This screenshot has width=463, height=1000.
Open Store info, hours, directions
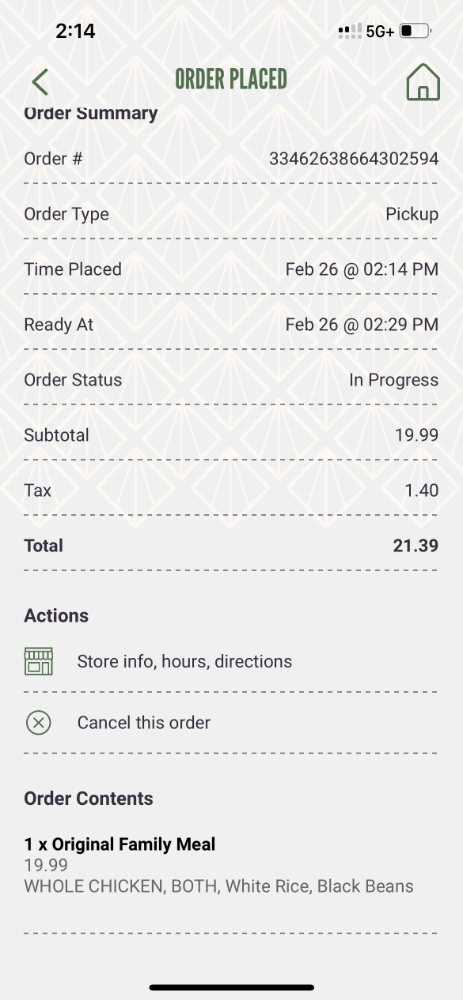tap(184, 661)
